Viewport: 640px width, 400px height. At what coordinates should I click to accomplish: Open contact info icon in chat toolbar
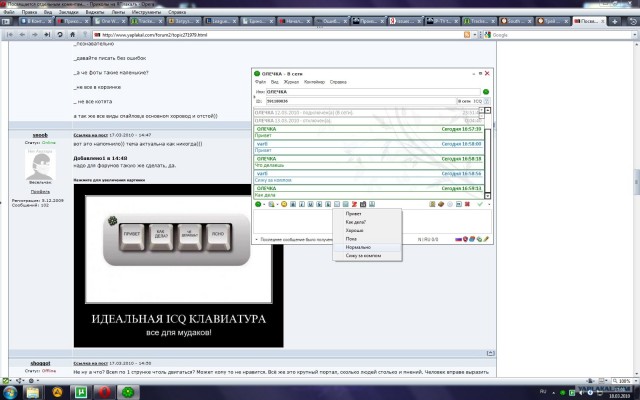432,204
